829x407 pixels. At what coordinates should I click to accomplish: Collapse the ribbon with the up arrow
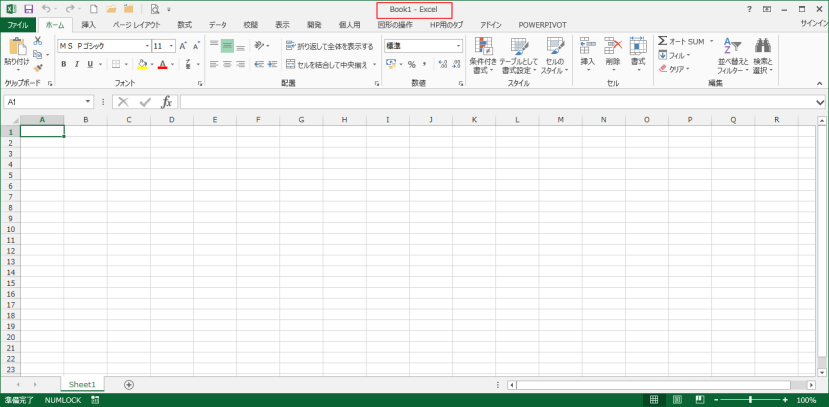[x=820, y=83]
